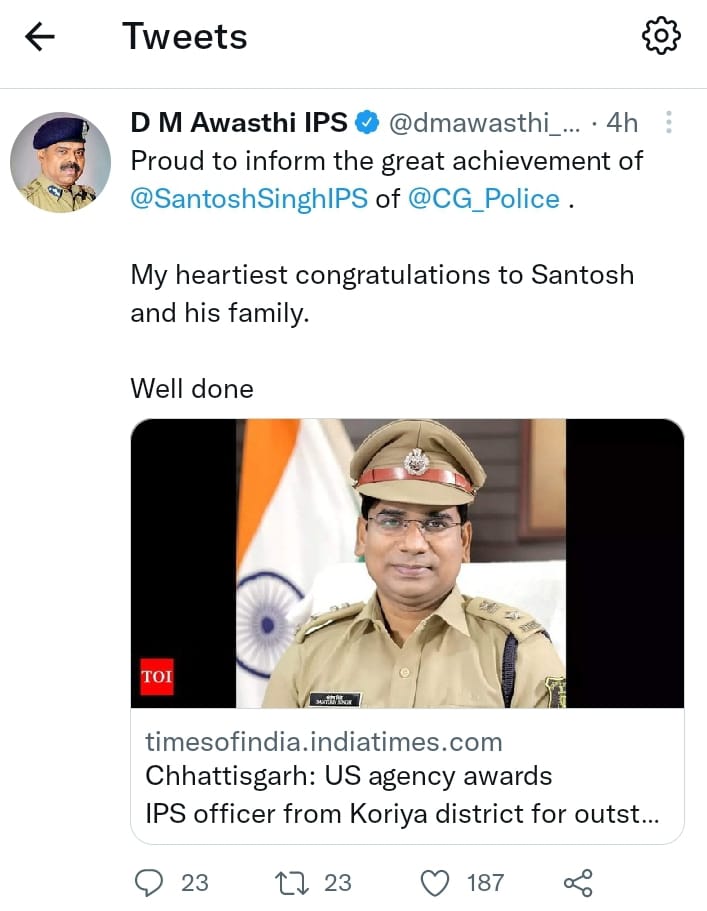
Task: Click the timesofindia.indiatimes.com domain text
Action: [323, 742]
